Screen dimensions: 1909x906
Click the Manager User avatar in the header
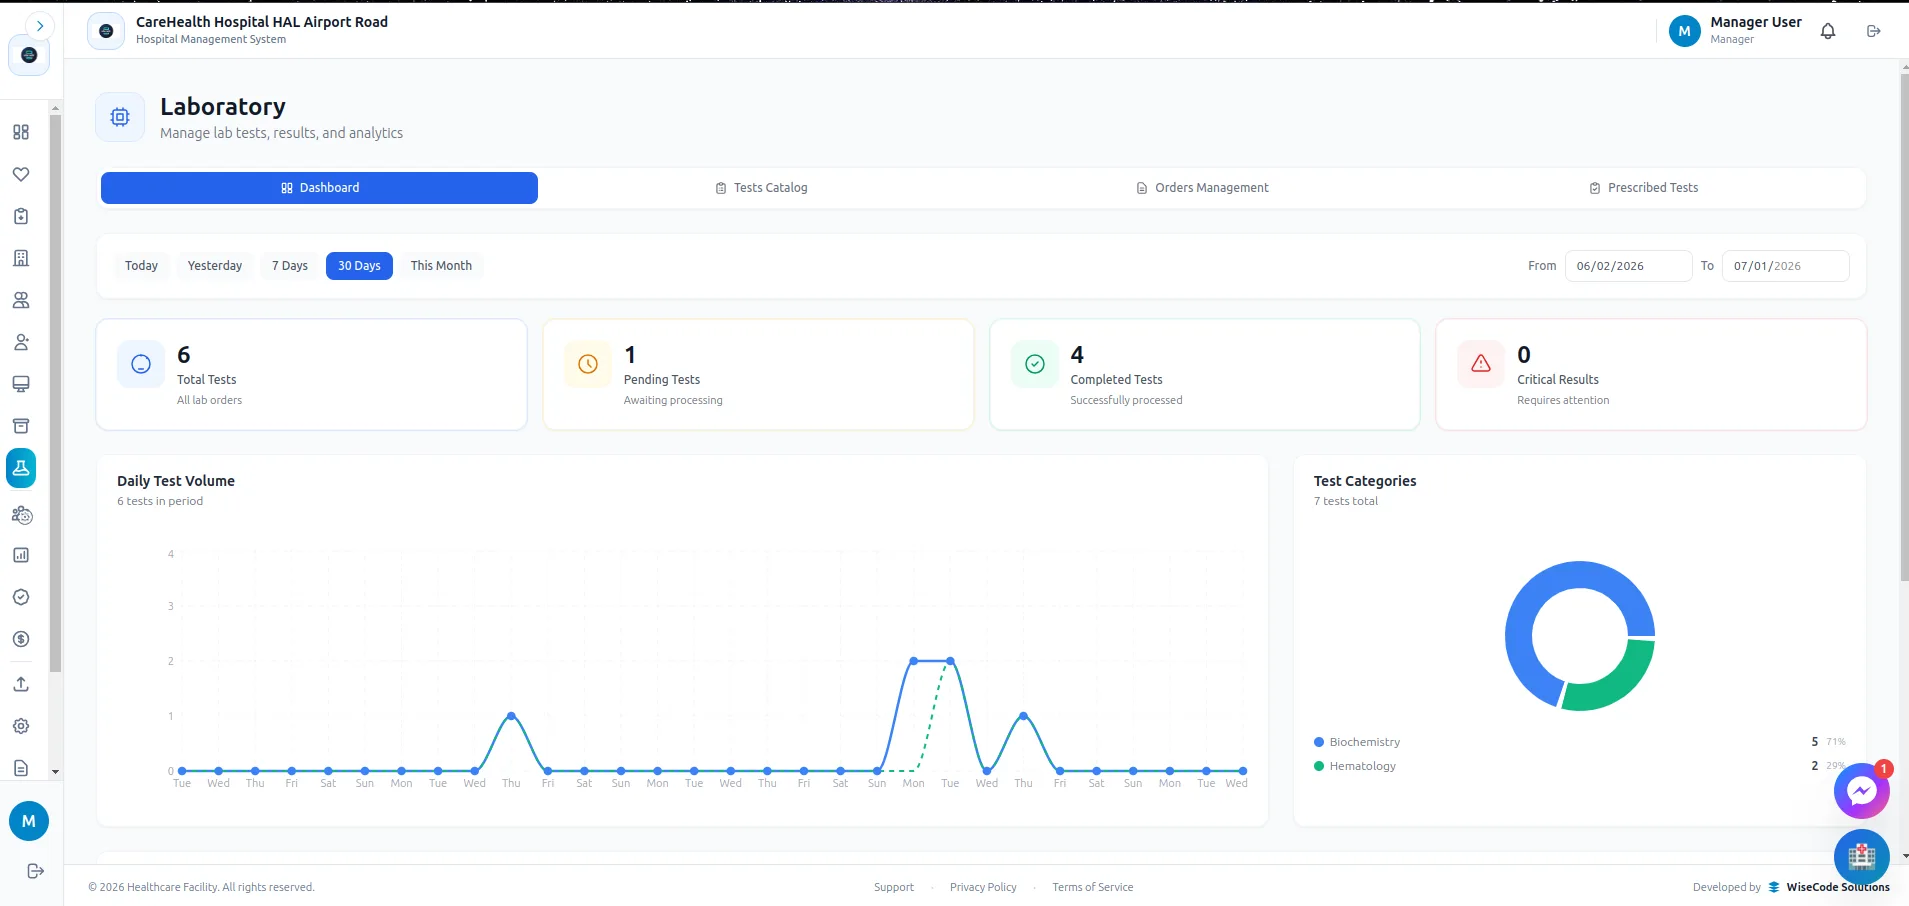pos(1684,31)
